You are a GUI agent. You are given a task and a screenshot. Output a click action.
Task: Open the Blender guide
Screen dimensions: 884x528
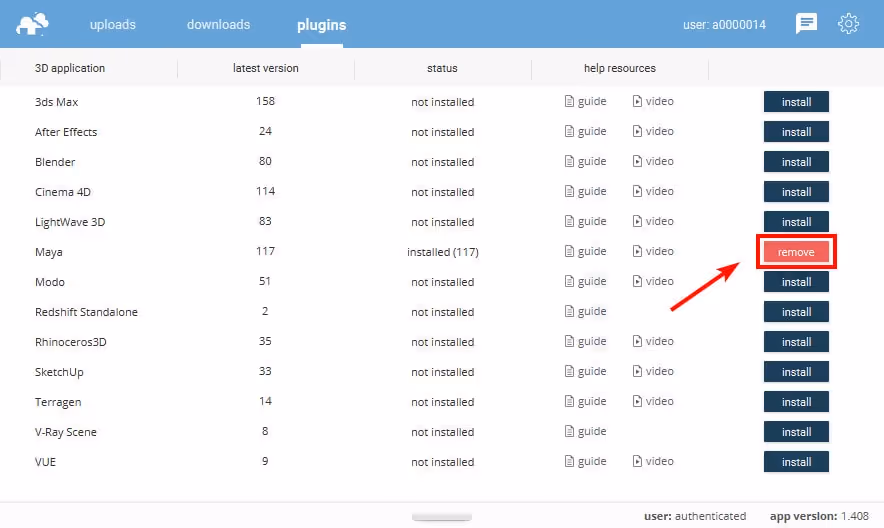[585, 161]
